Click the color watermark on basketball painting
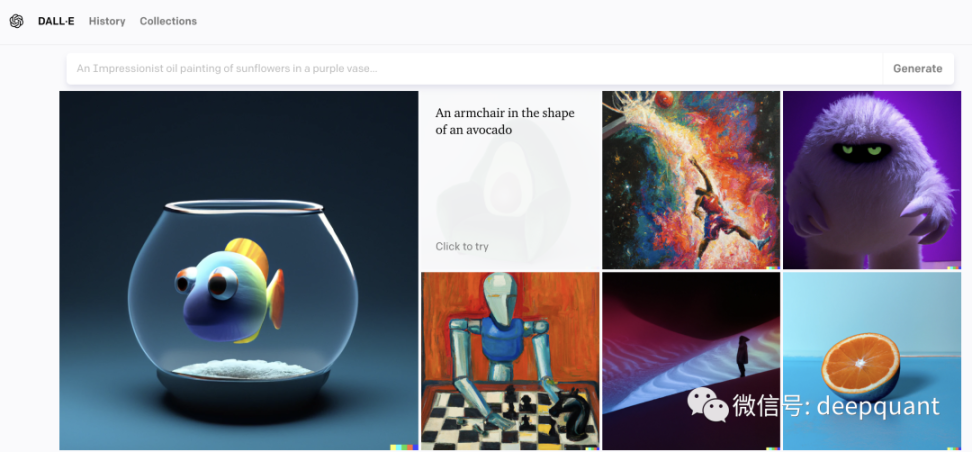 point(772,267)
